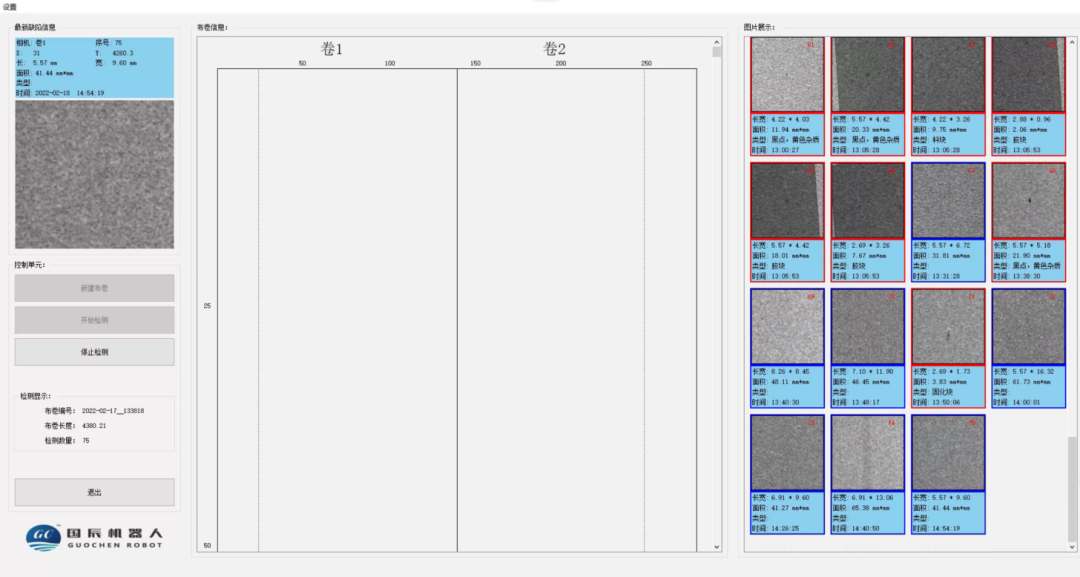1080x577 pixels.
Task: Click the 停止检测 button
Action: pos(94,352)
